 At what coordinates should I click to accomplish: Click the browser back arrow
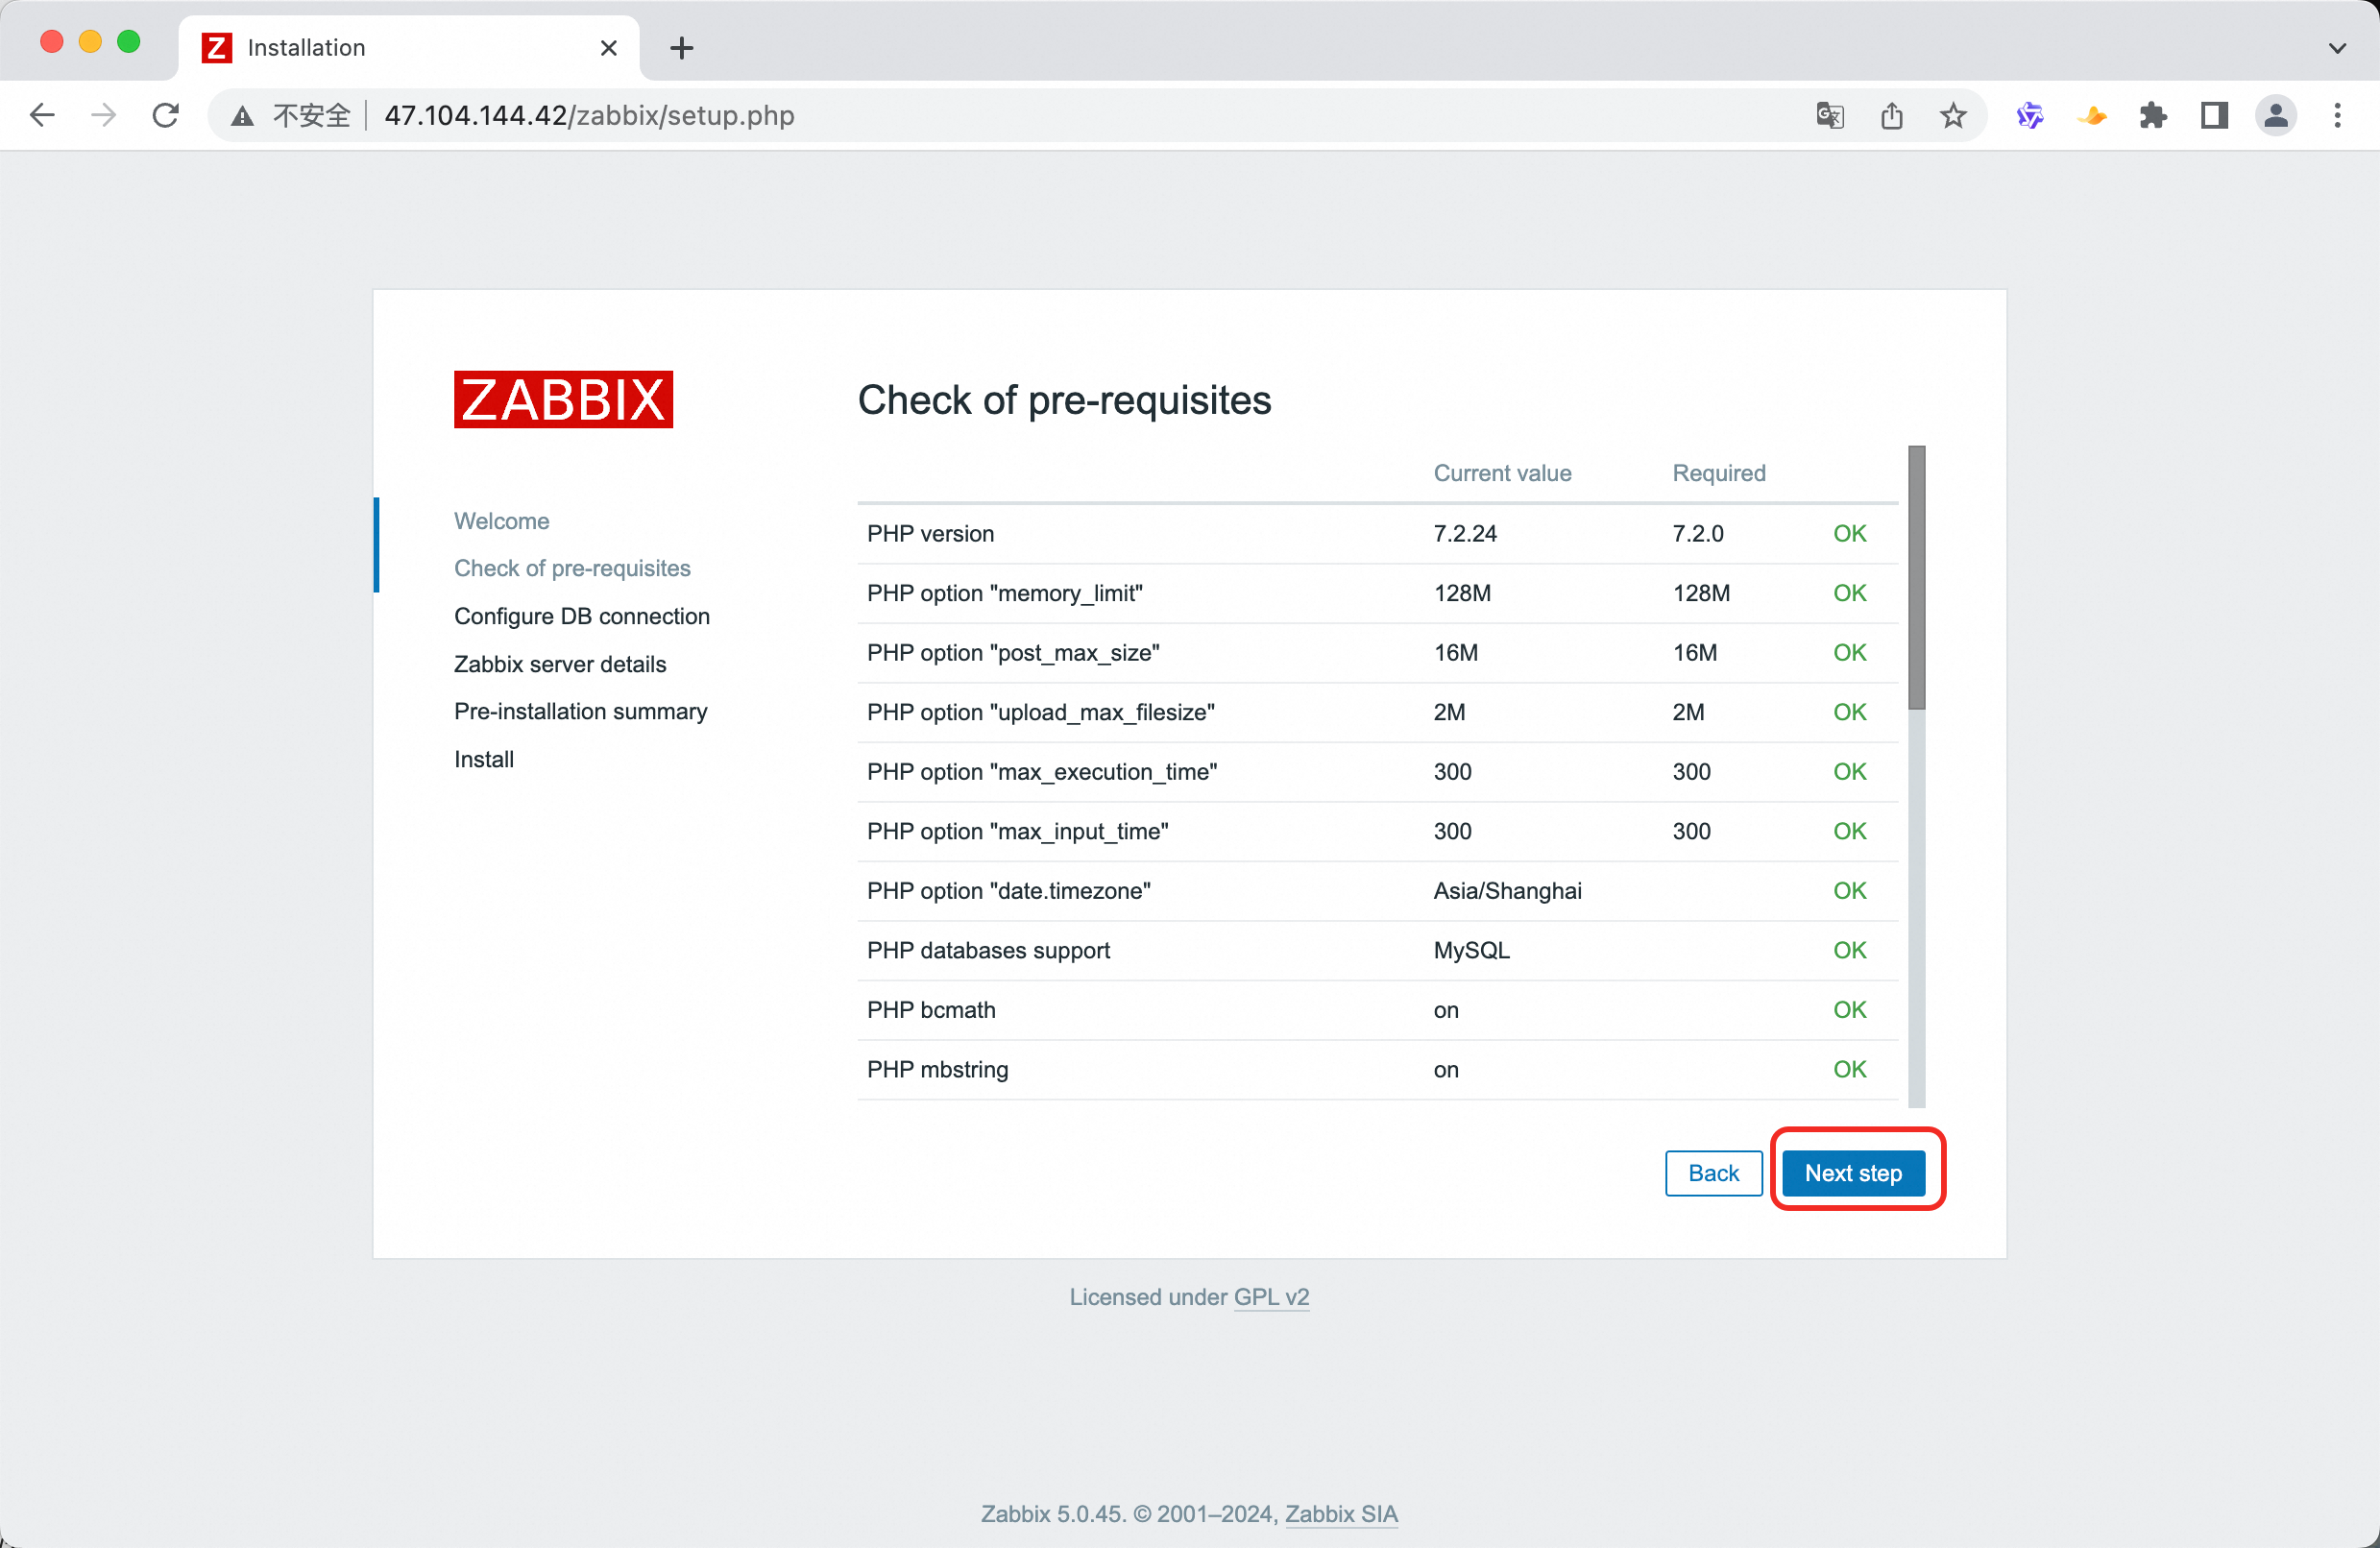coord(42,116)
